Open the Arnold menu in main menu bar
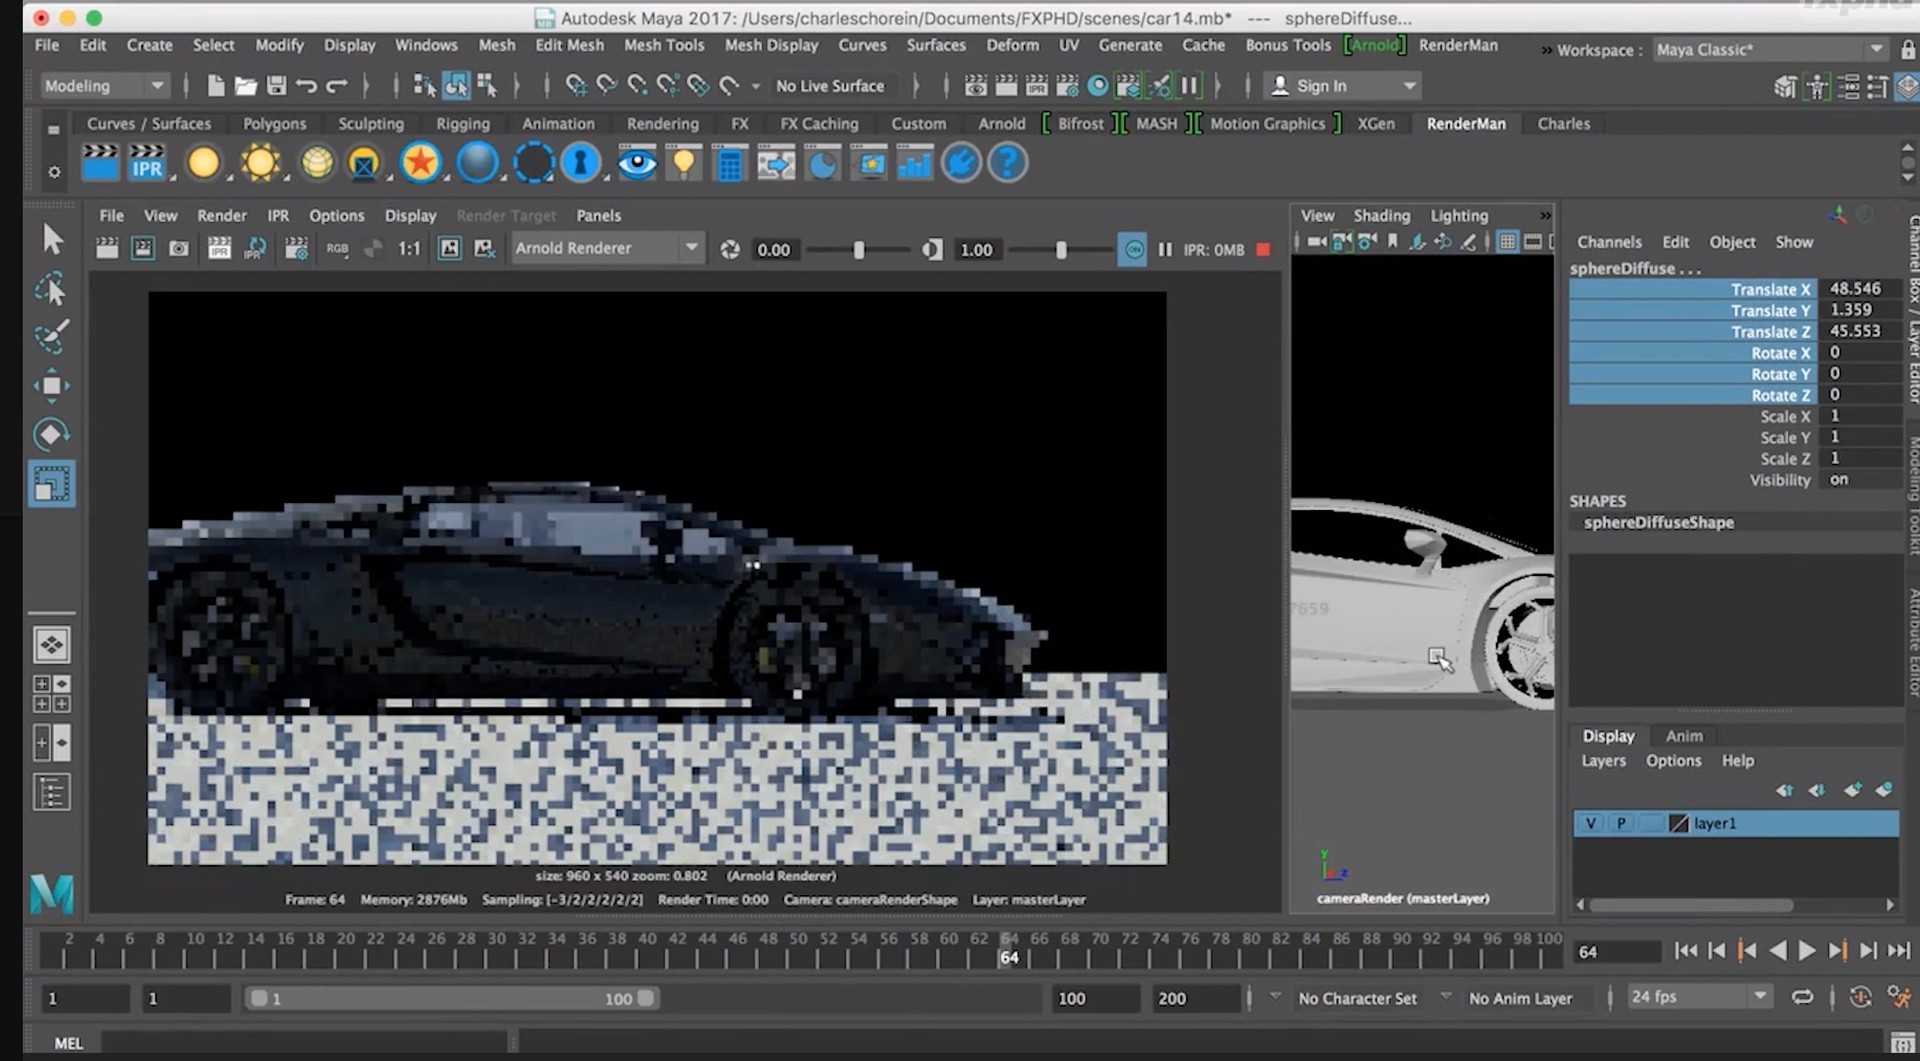The width and height of the screenshot is (1920, 1061). pos(1375,45)
